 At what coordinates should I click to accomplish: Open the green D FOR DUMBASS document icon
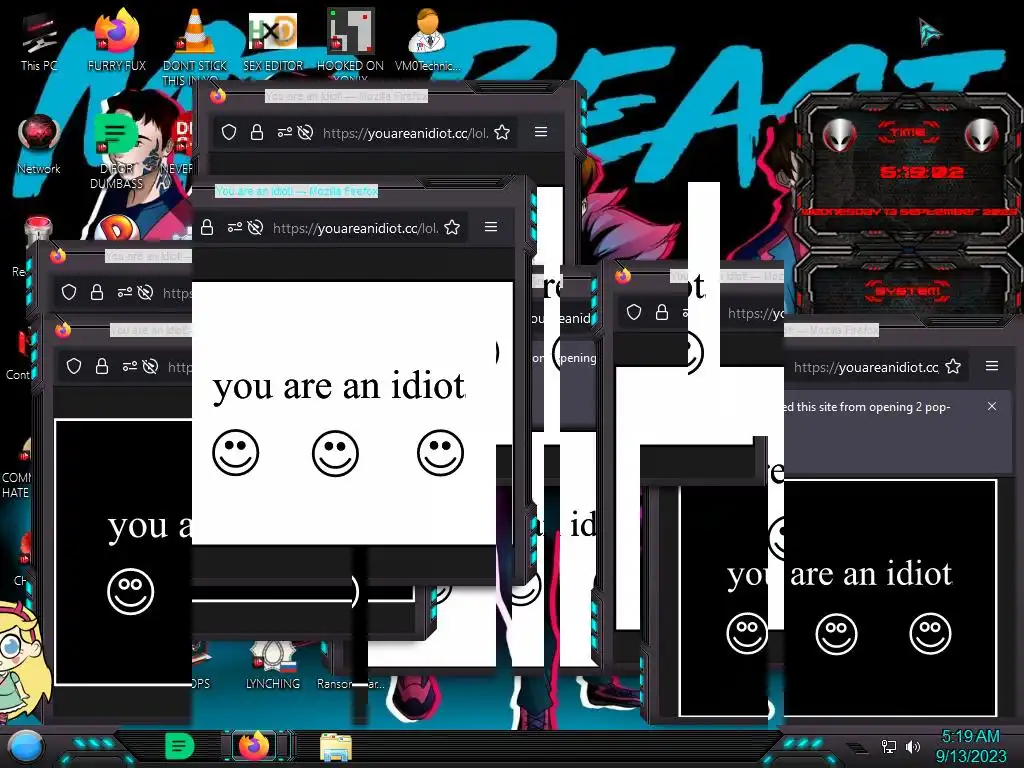pyautogui.click(x=116, y=150)
